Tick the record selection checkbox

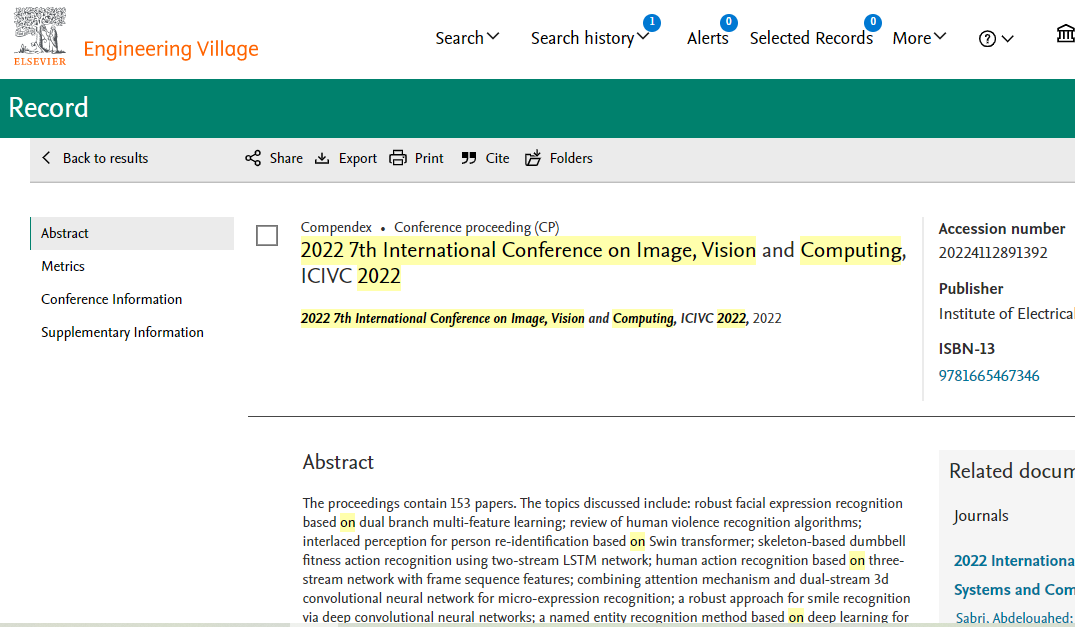tap(267, 236)
